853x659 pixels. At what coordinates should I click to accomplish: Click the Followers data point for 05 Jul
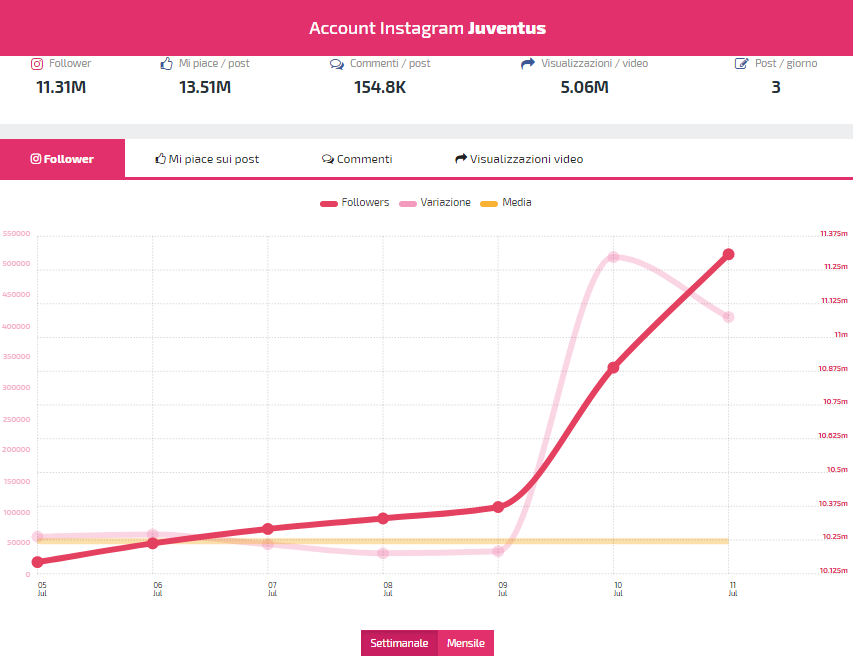coord(38,562)
